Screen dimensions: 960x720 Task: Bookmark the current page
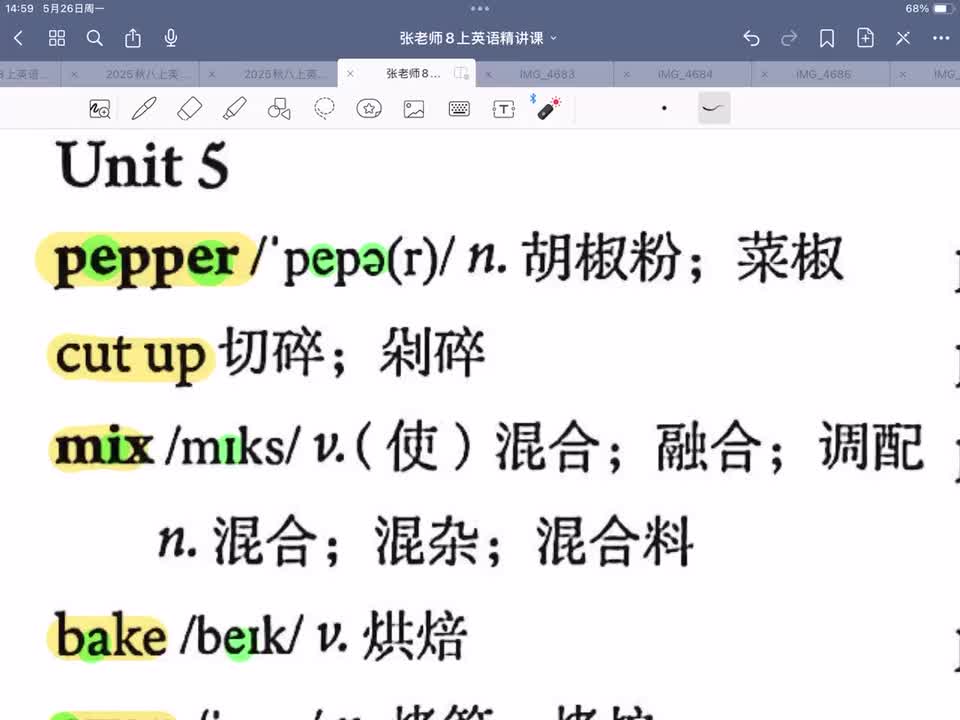[x=827, y=39]
